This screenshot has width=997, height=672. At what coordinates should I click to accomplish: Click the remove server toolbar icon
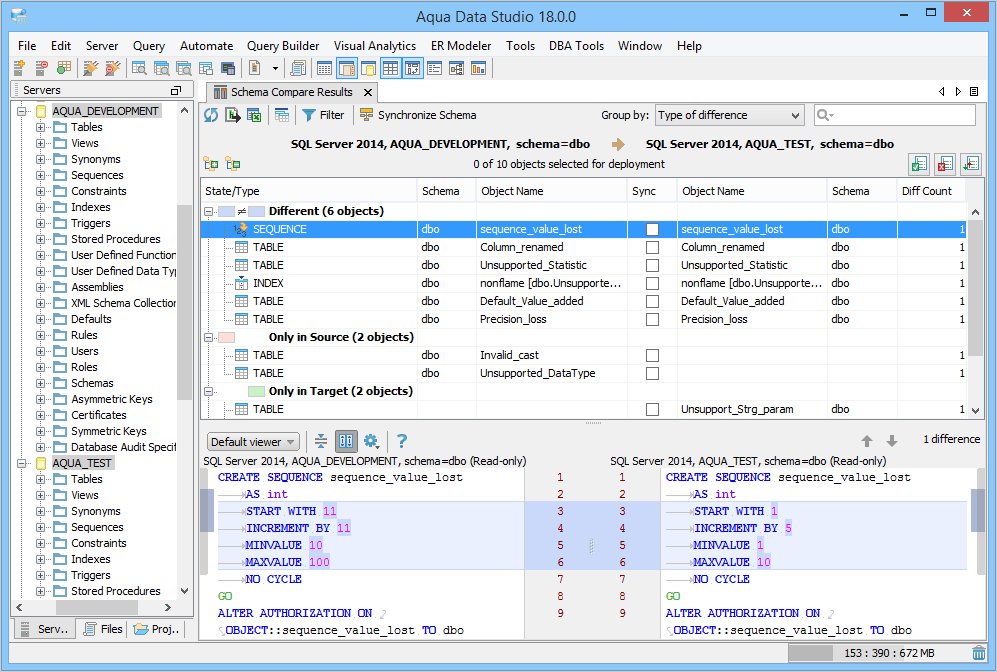click(41, 68)
